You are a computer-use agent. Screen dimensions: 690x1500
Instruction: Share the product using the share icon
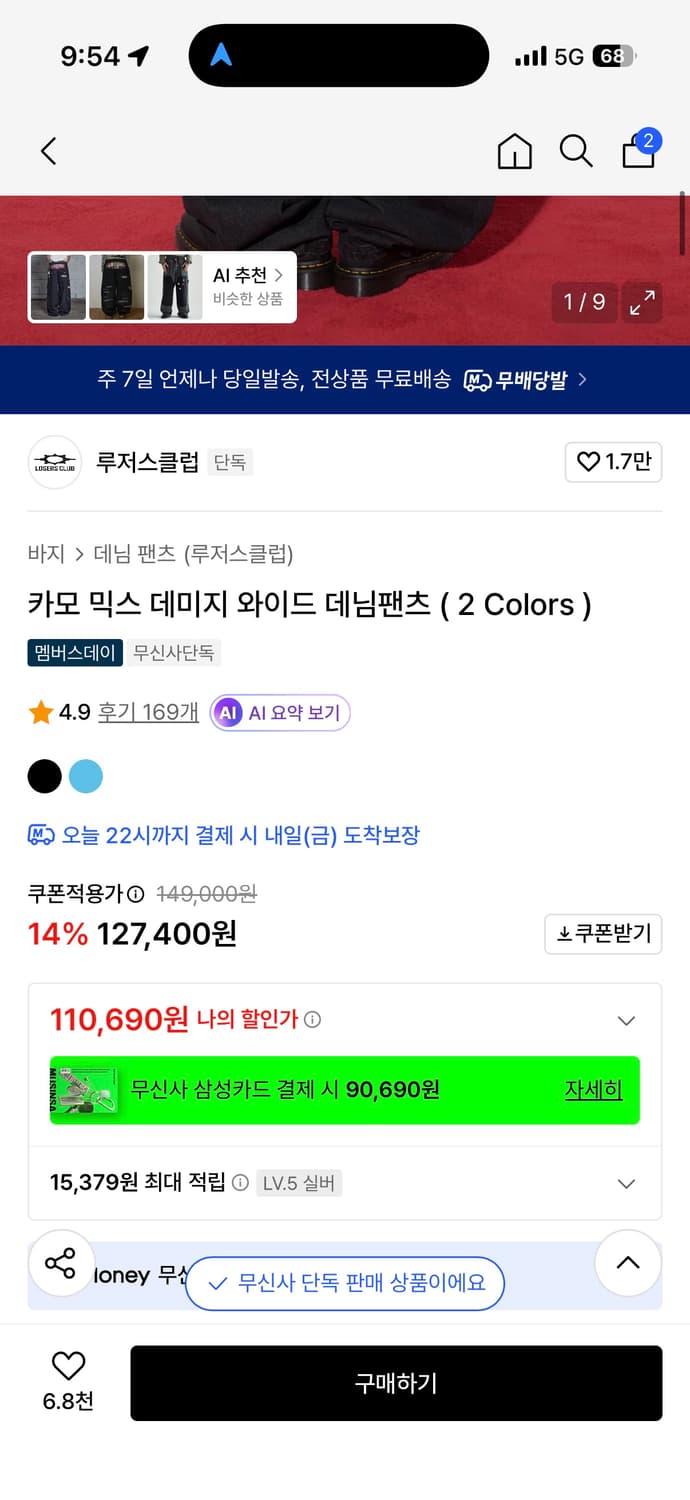tap(62, 1263)
